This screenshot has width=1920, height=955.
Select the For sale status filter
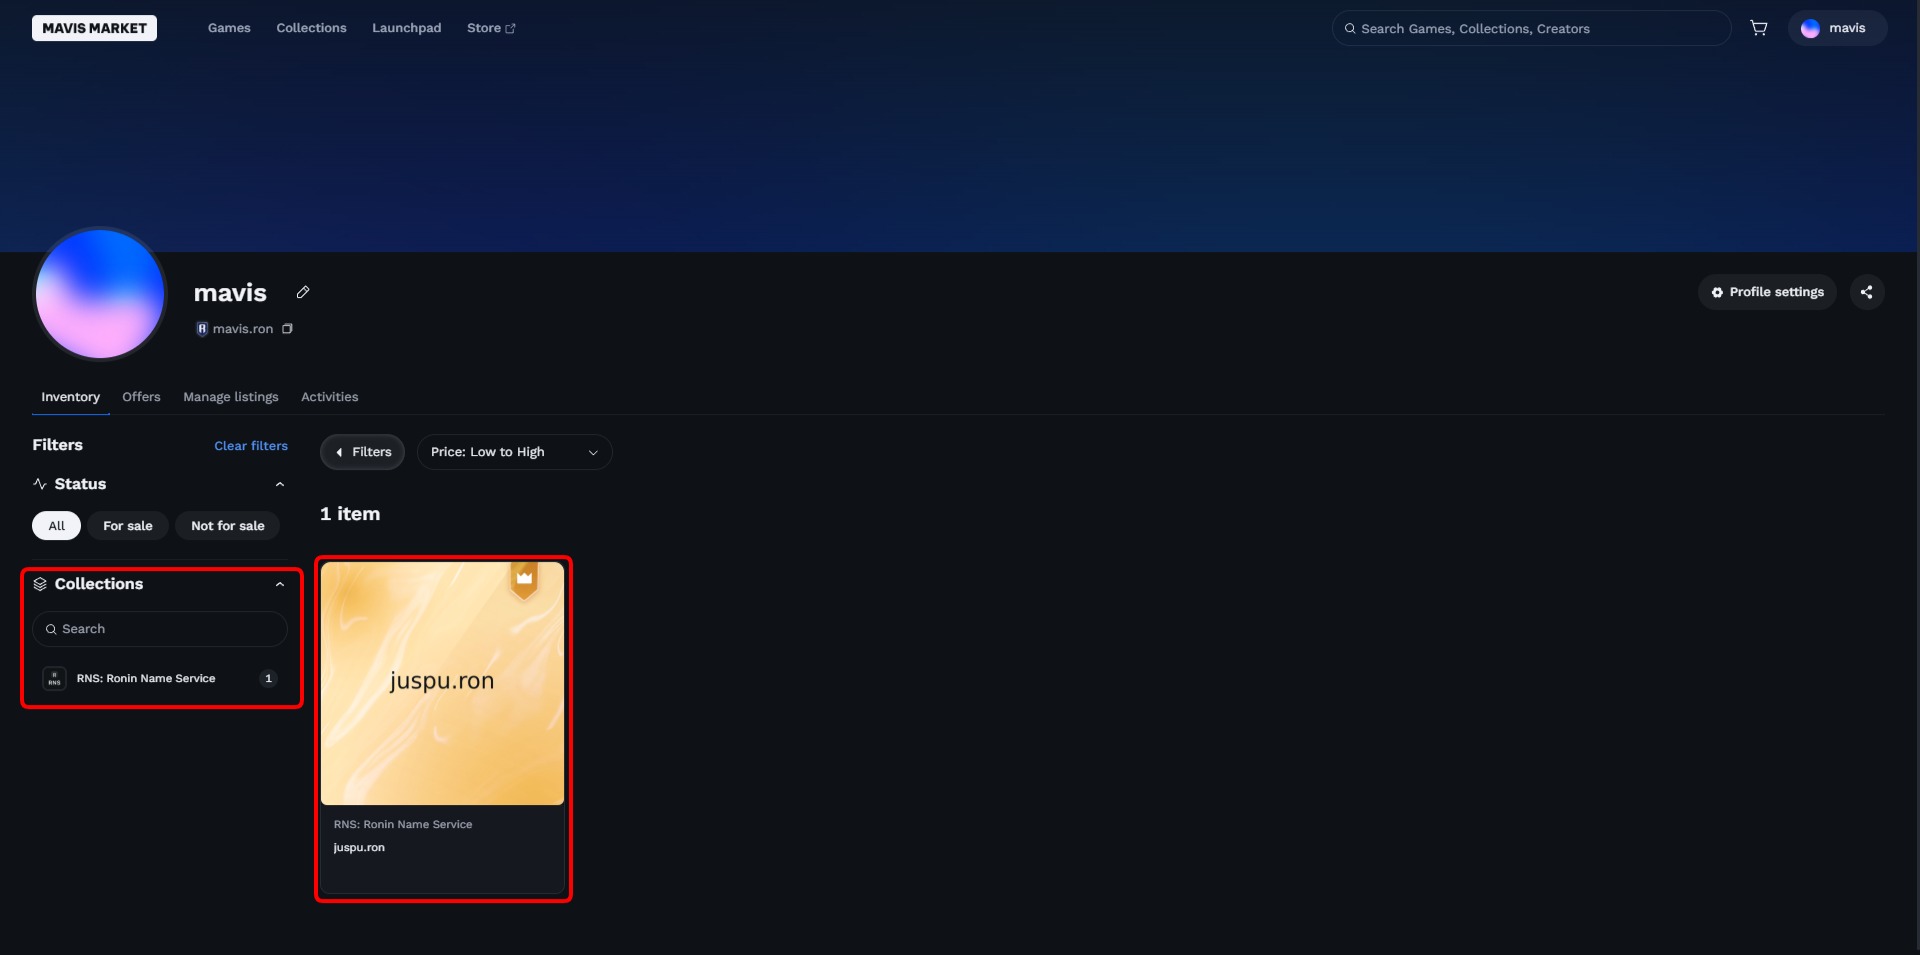(128, 526)
